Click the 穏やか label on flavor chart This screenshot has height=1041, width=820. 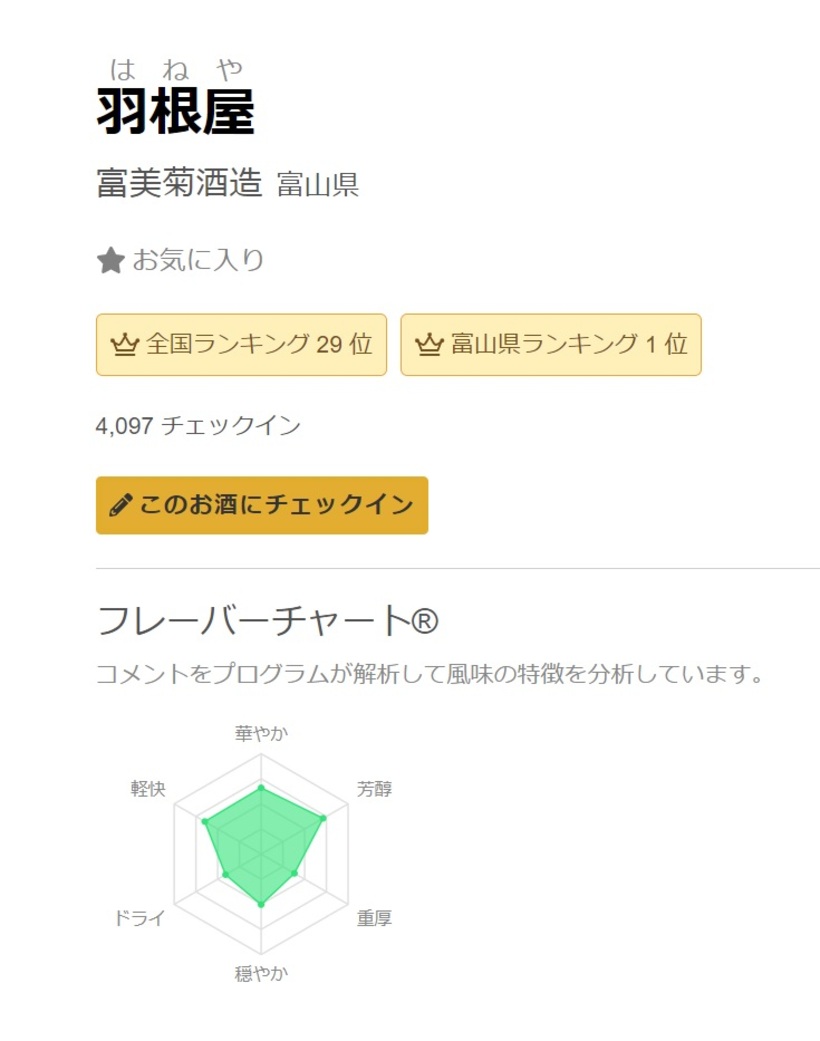261,973
